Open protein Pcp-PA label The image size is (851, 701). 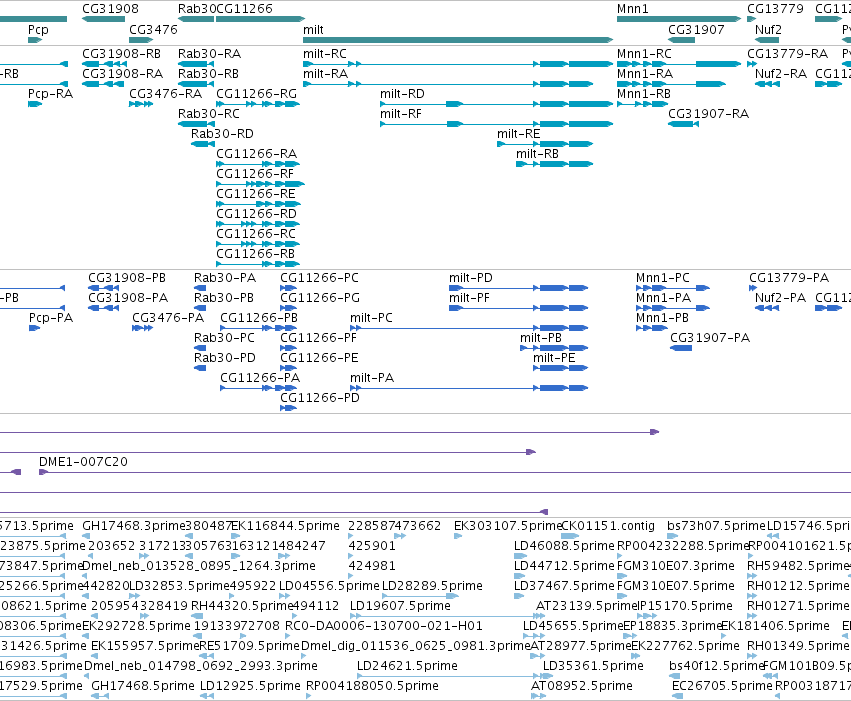[50, 318]
